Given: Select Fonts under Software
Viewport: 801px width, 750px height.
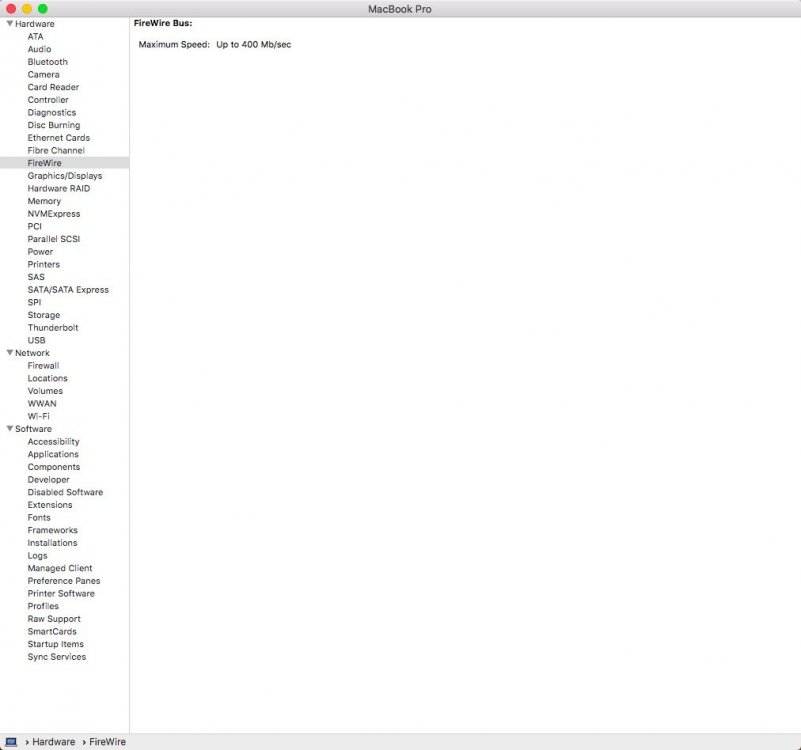Looking at the screenshot, I should point(39,518).
